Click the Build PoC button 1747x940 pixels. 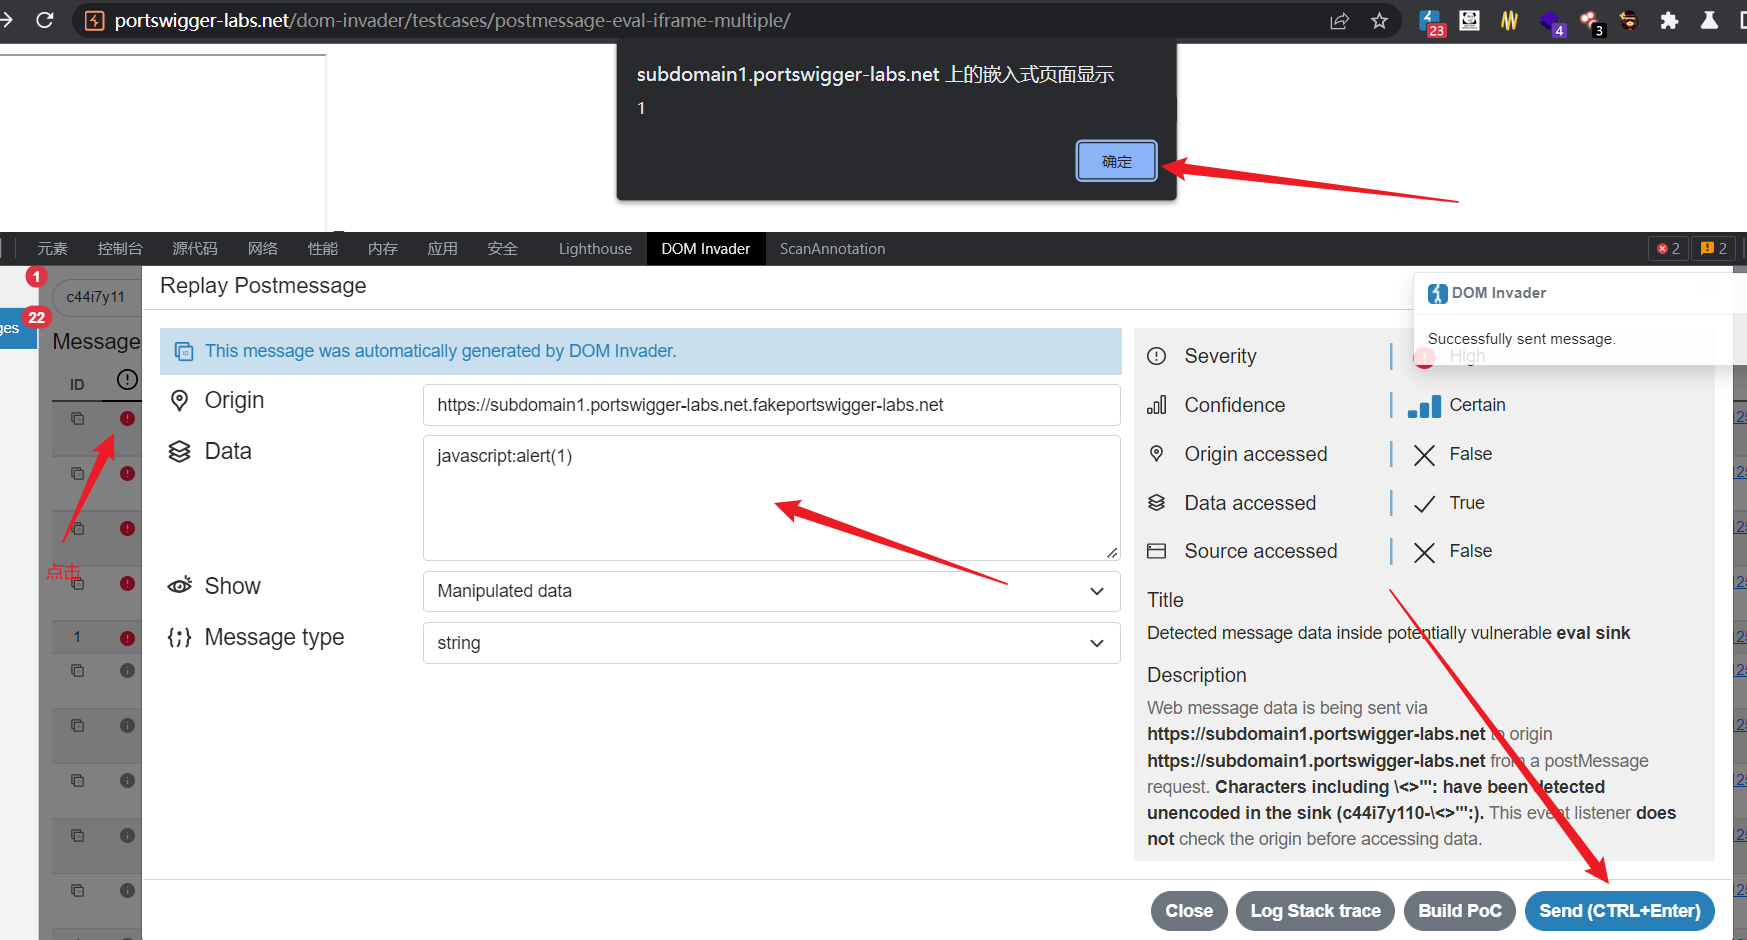coord(1460,911)
